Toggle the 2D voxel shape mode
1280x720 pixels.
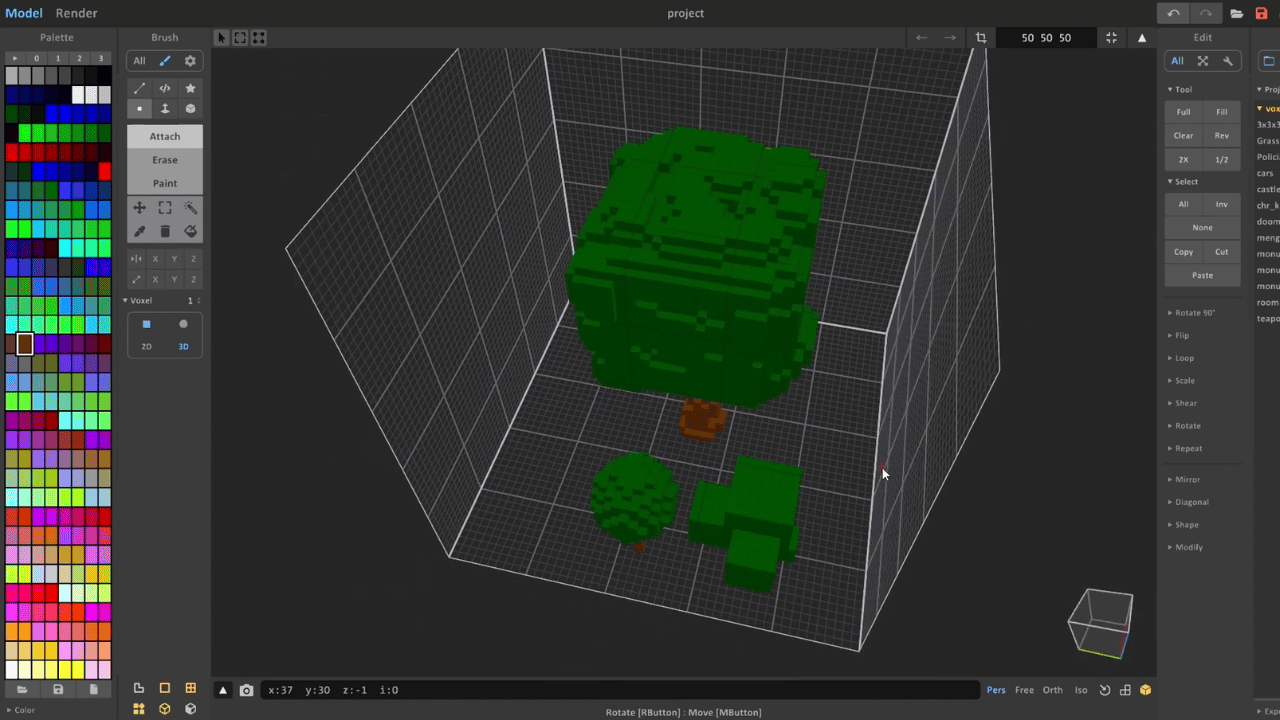click(x=146, y=346)
